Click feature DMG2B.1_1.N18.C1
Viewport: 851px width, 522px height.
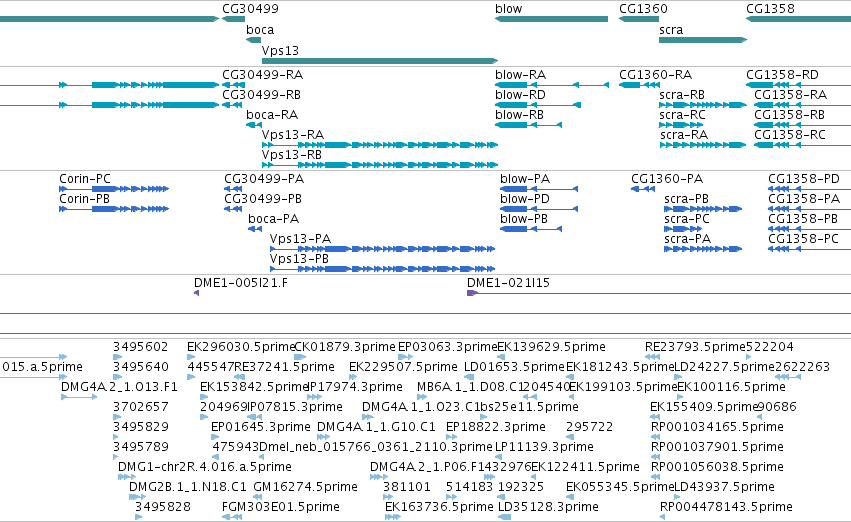(x=138, y=498)
